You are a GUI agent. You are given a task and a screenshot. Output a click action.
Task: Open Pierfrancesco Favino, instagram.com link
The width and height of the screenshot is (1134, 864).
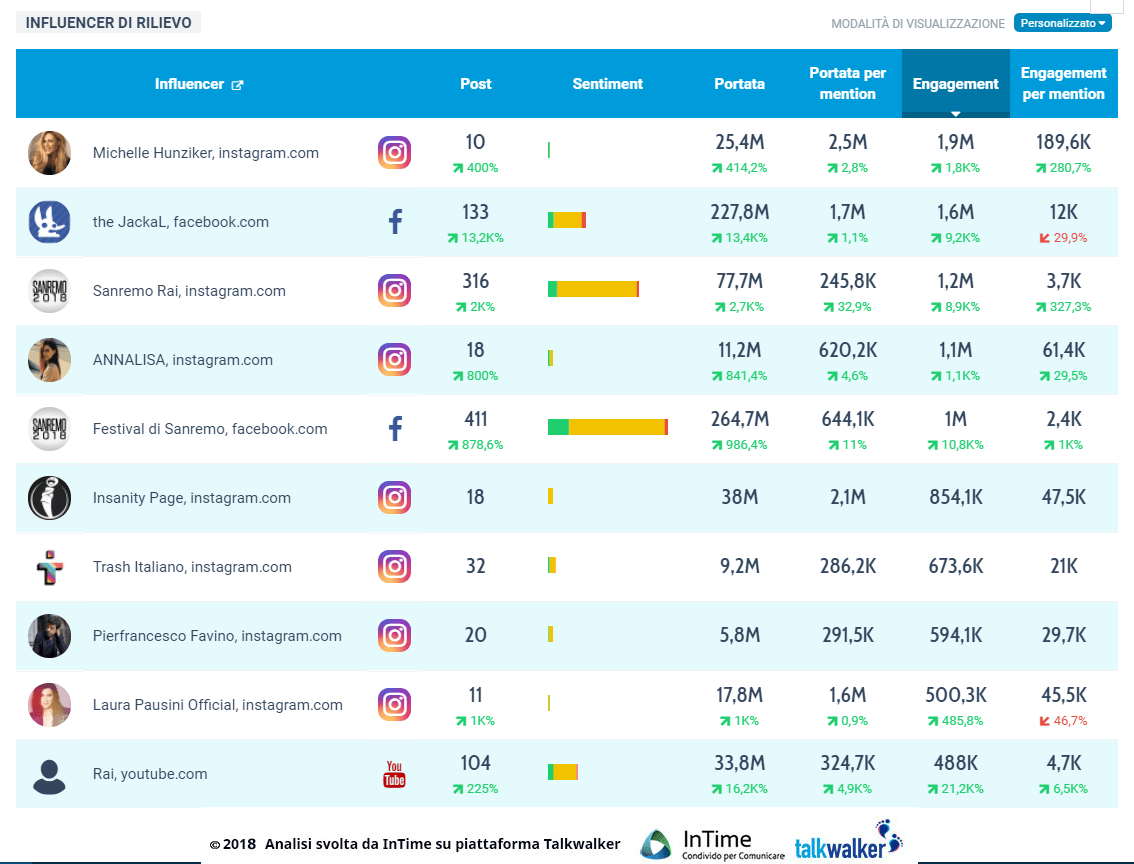point(217,636)
